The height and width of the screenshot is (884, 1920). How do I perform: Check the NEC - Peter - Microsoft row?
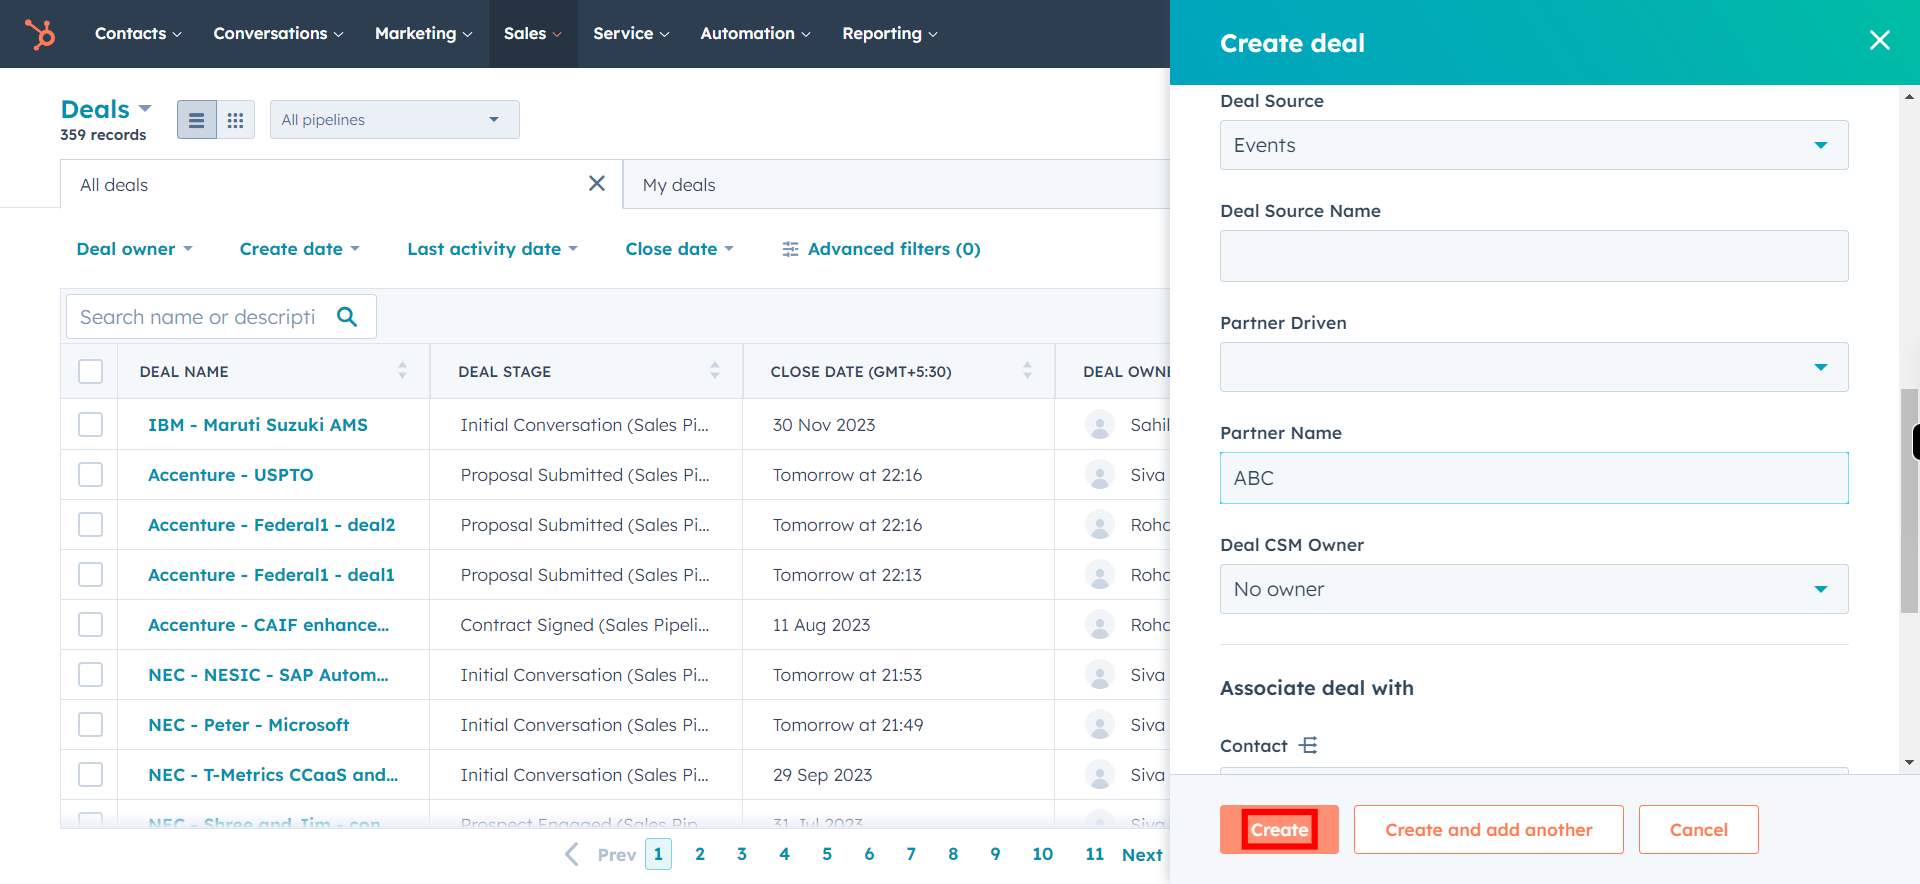point(91,725)
